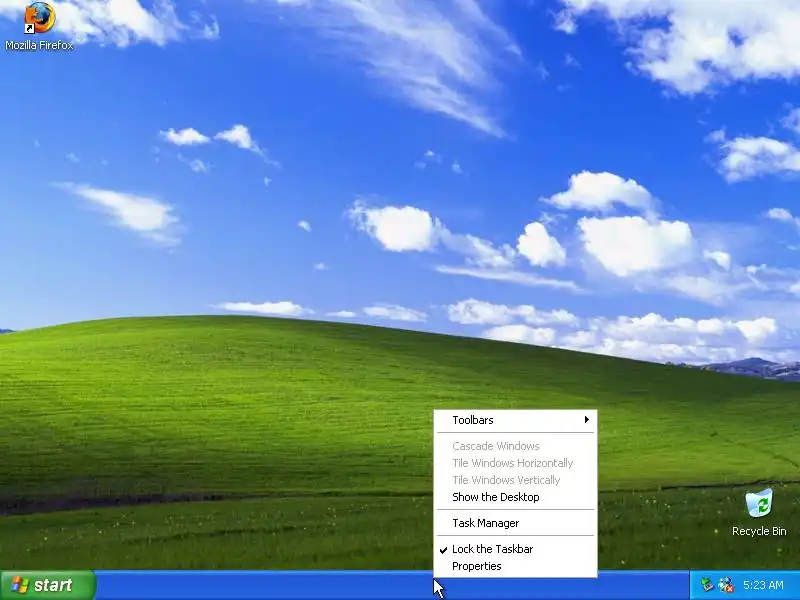
Task: Open Task Manager from the context menu
Action: point(515,523)
